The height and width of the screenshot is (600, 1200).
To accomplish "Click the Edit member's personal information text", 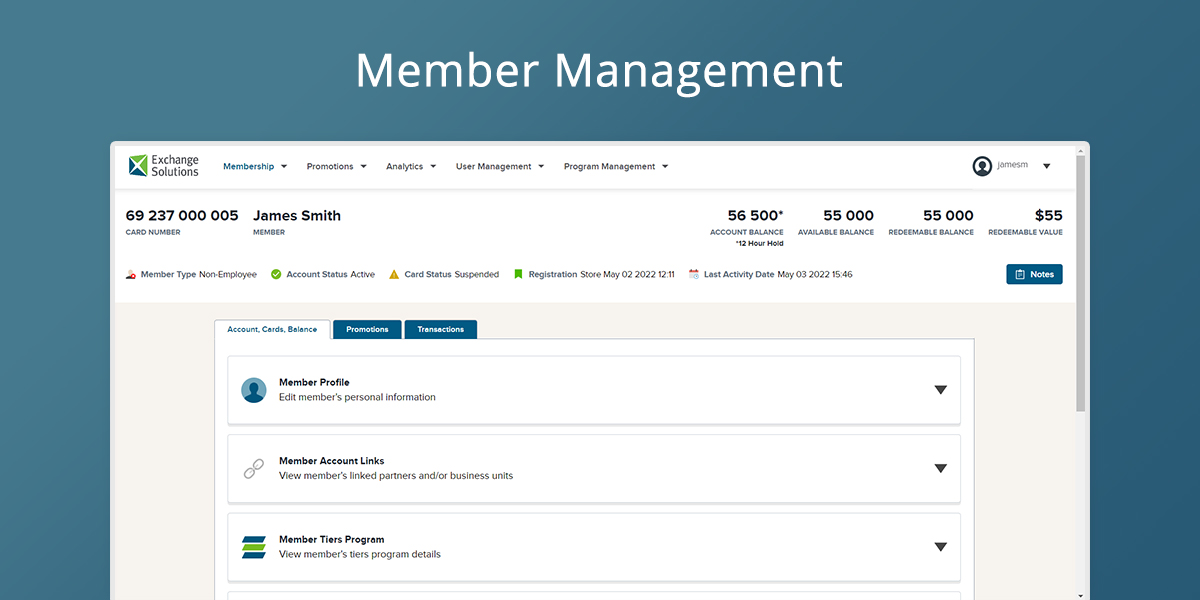I will tap(357, 397).
